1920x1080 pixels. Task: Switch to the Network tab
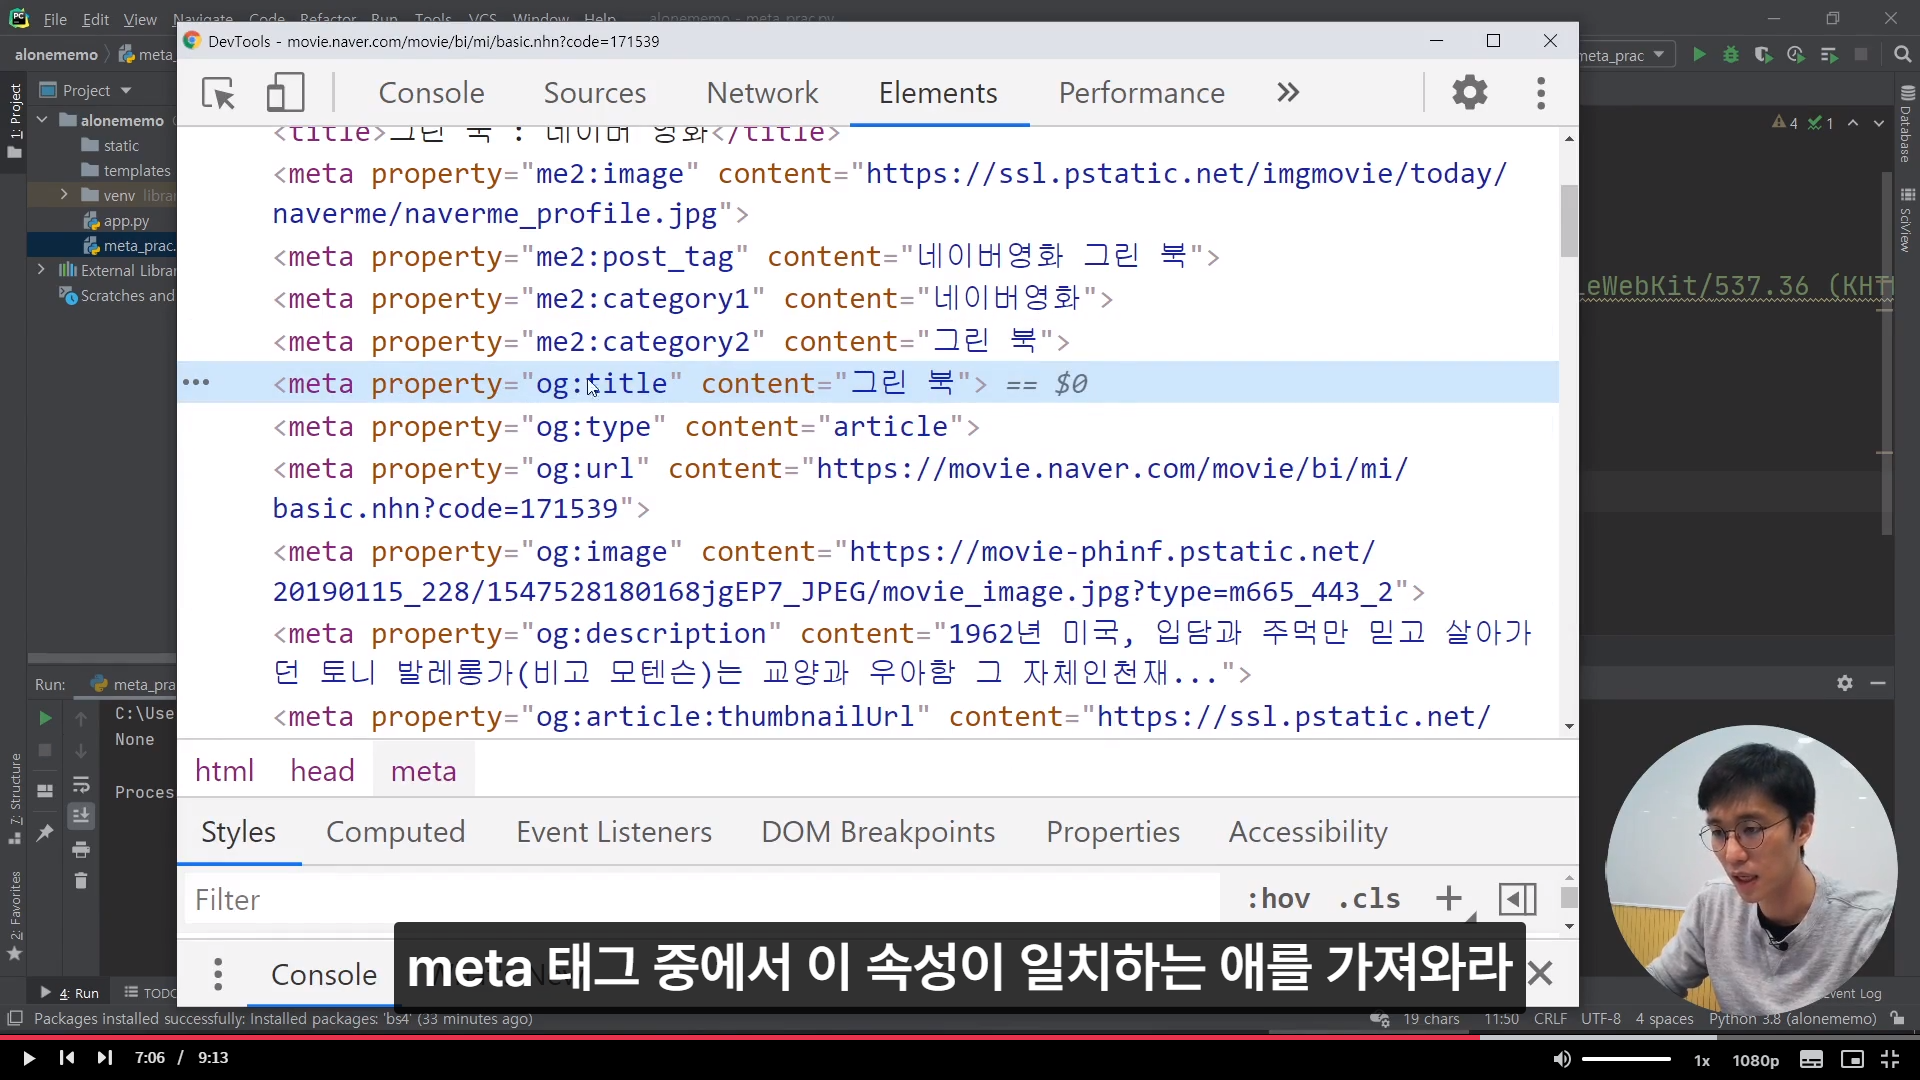point(762,93)
